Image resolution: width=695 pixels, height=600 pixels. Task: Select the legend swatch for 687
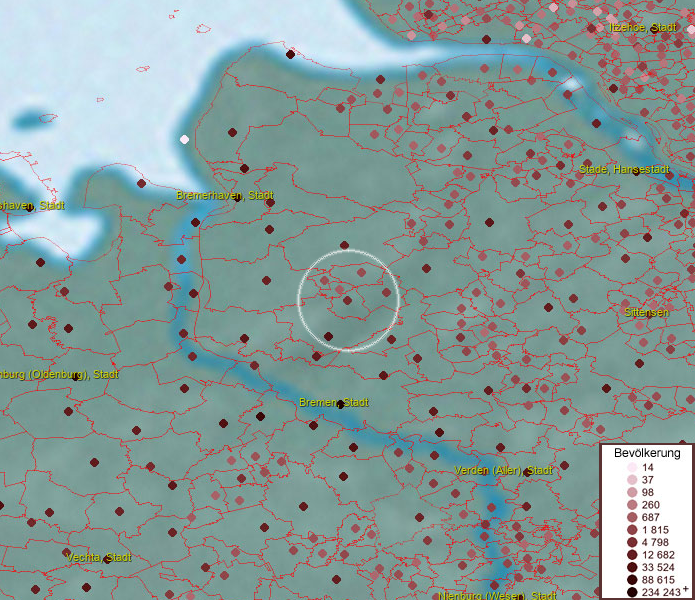point(632,517)
